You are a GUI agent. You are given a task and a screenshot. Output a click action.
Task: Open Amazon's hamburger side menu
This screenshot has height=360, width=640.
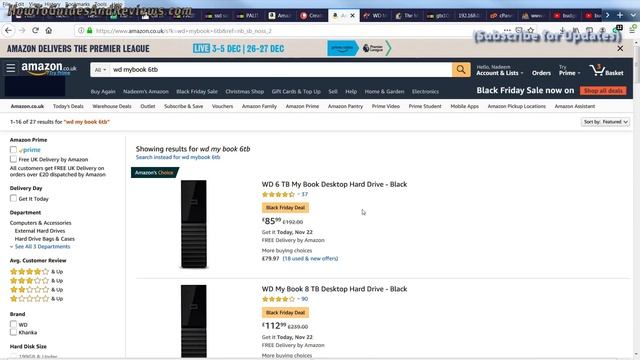click(11, 68)
